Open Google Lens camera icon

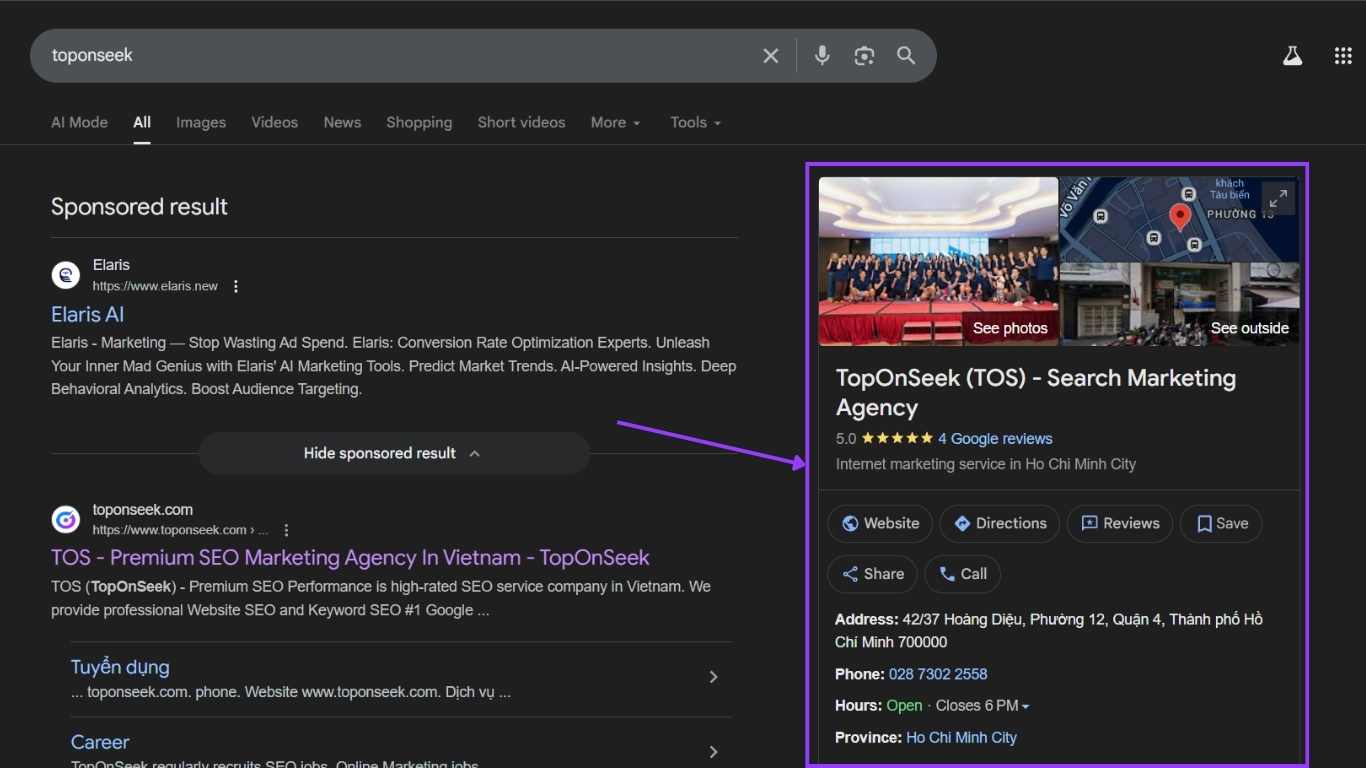coord(863,55)
